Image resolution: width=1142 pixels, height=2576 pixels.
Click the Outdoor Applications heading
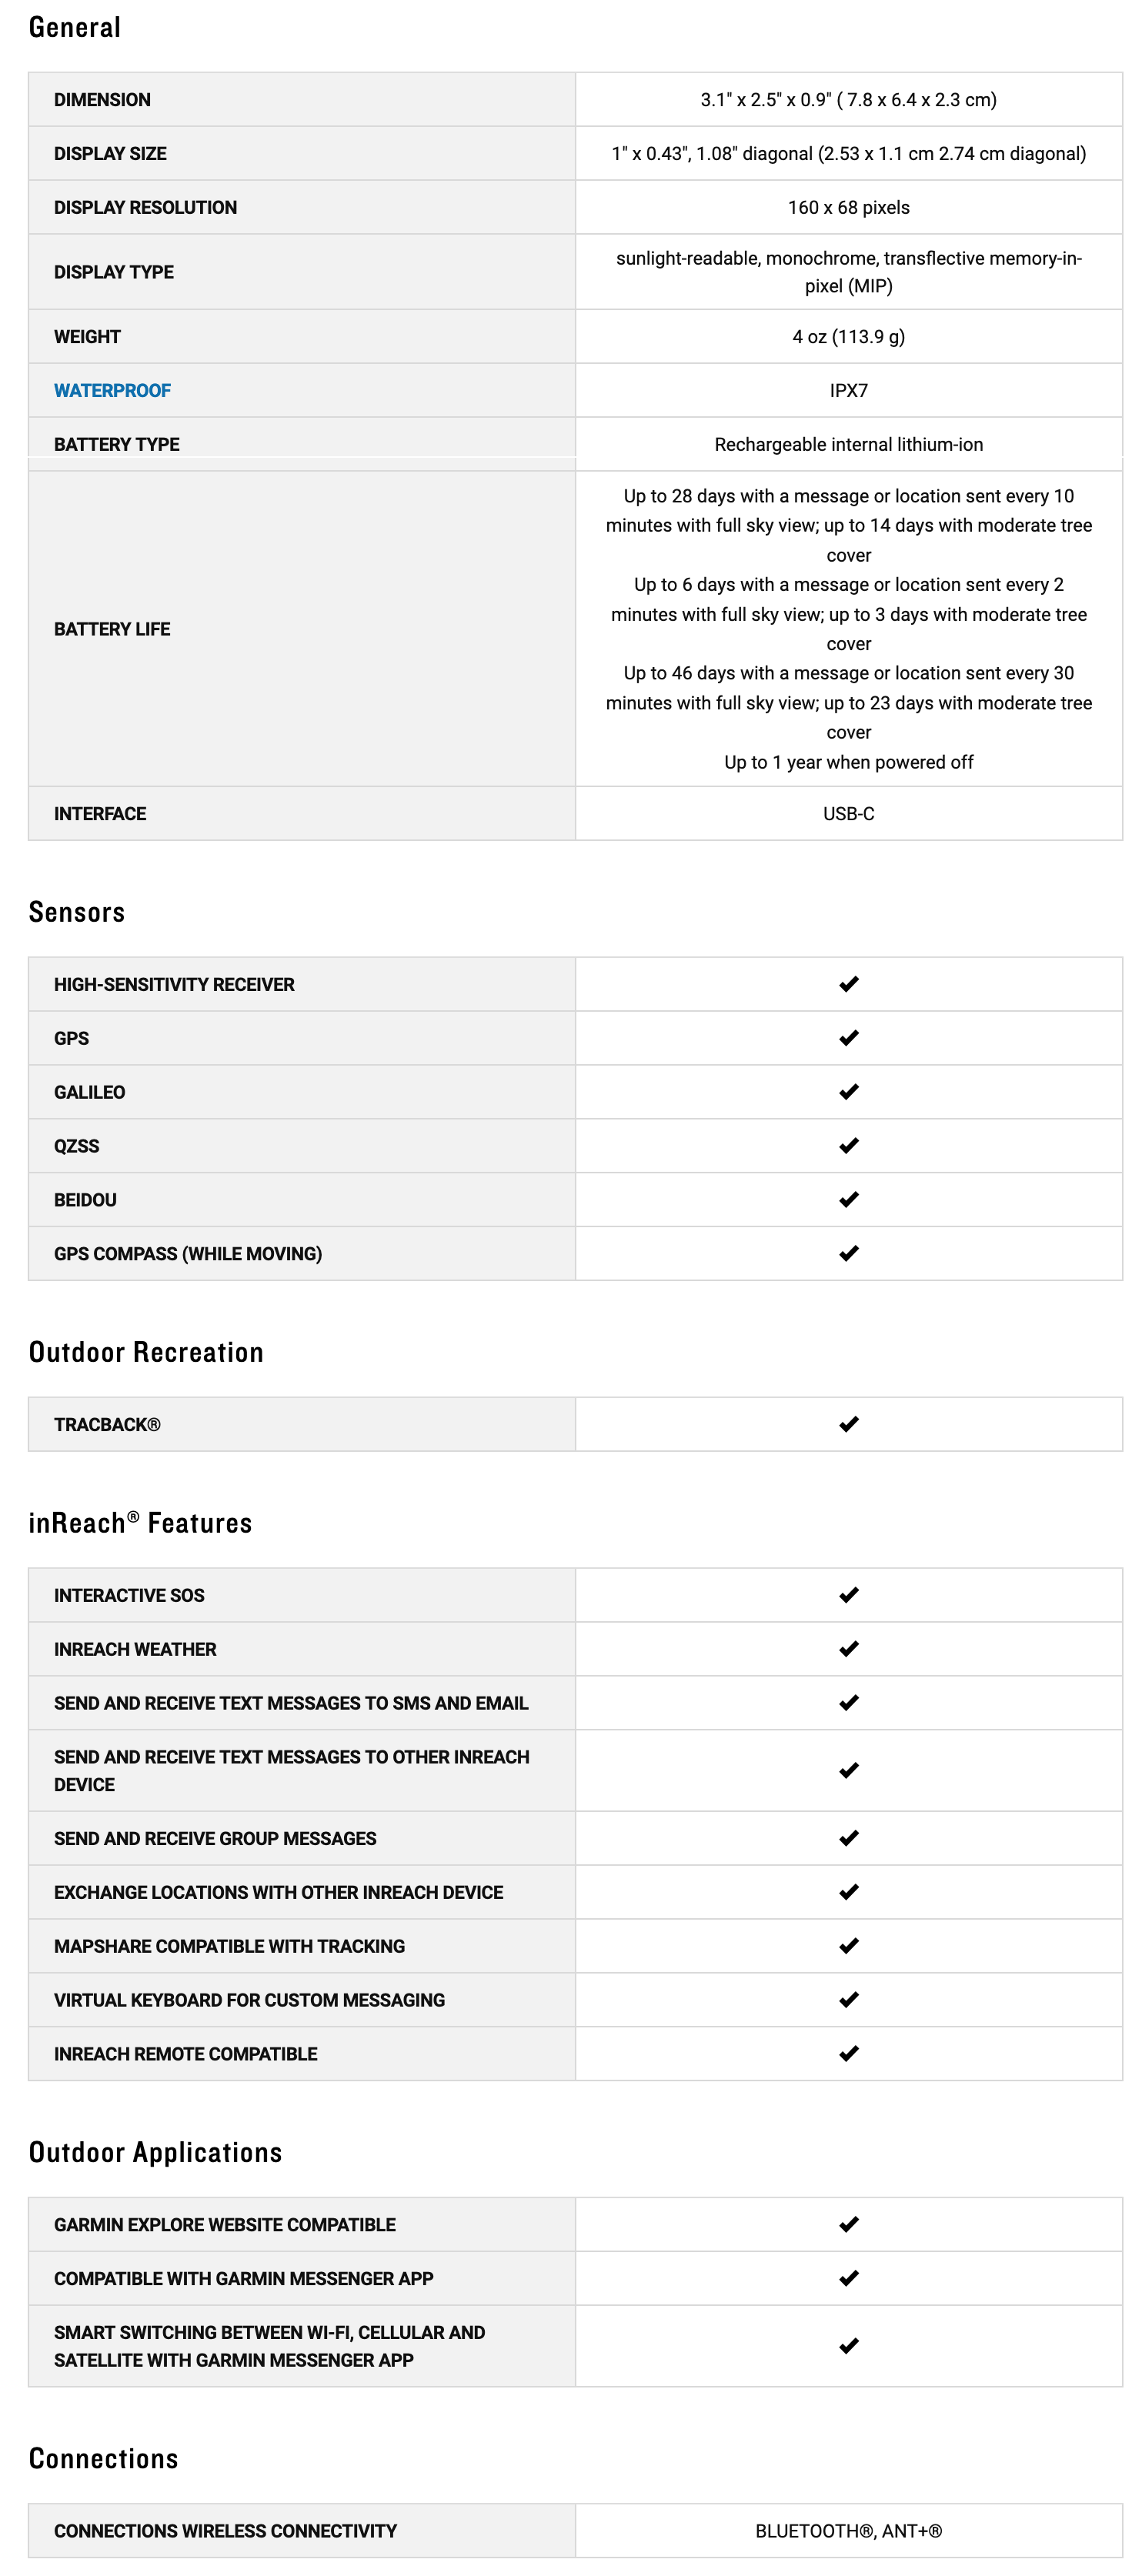point(155,2152)
